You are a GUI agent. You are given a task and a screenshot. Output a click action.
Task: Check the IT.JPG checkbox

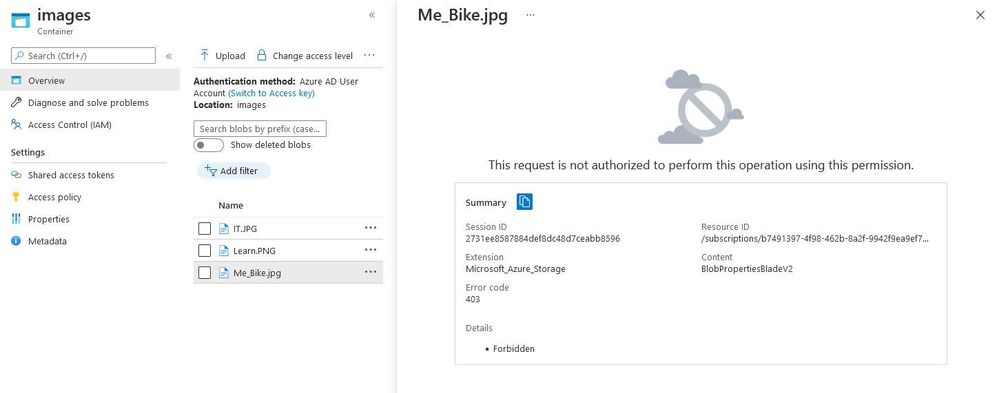(205, 229)
